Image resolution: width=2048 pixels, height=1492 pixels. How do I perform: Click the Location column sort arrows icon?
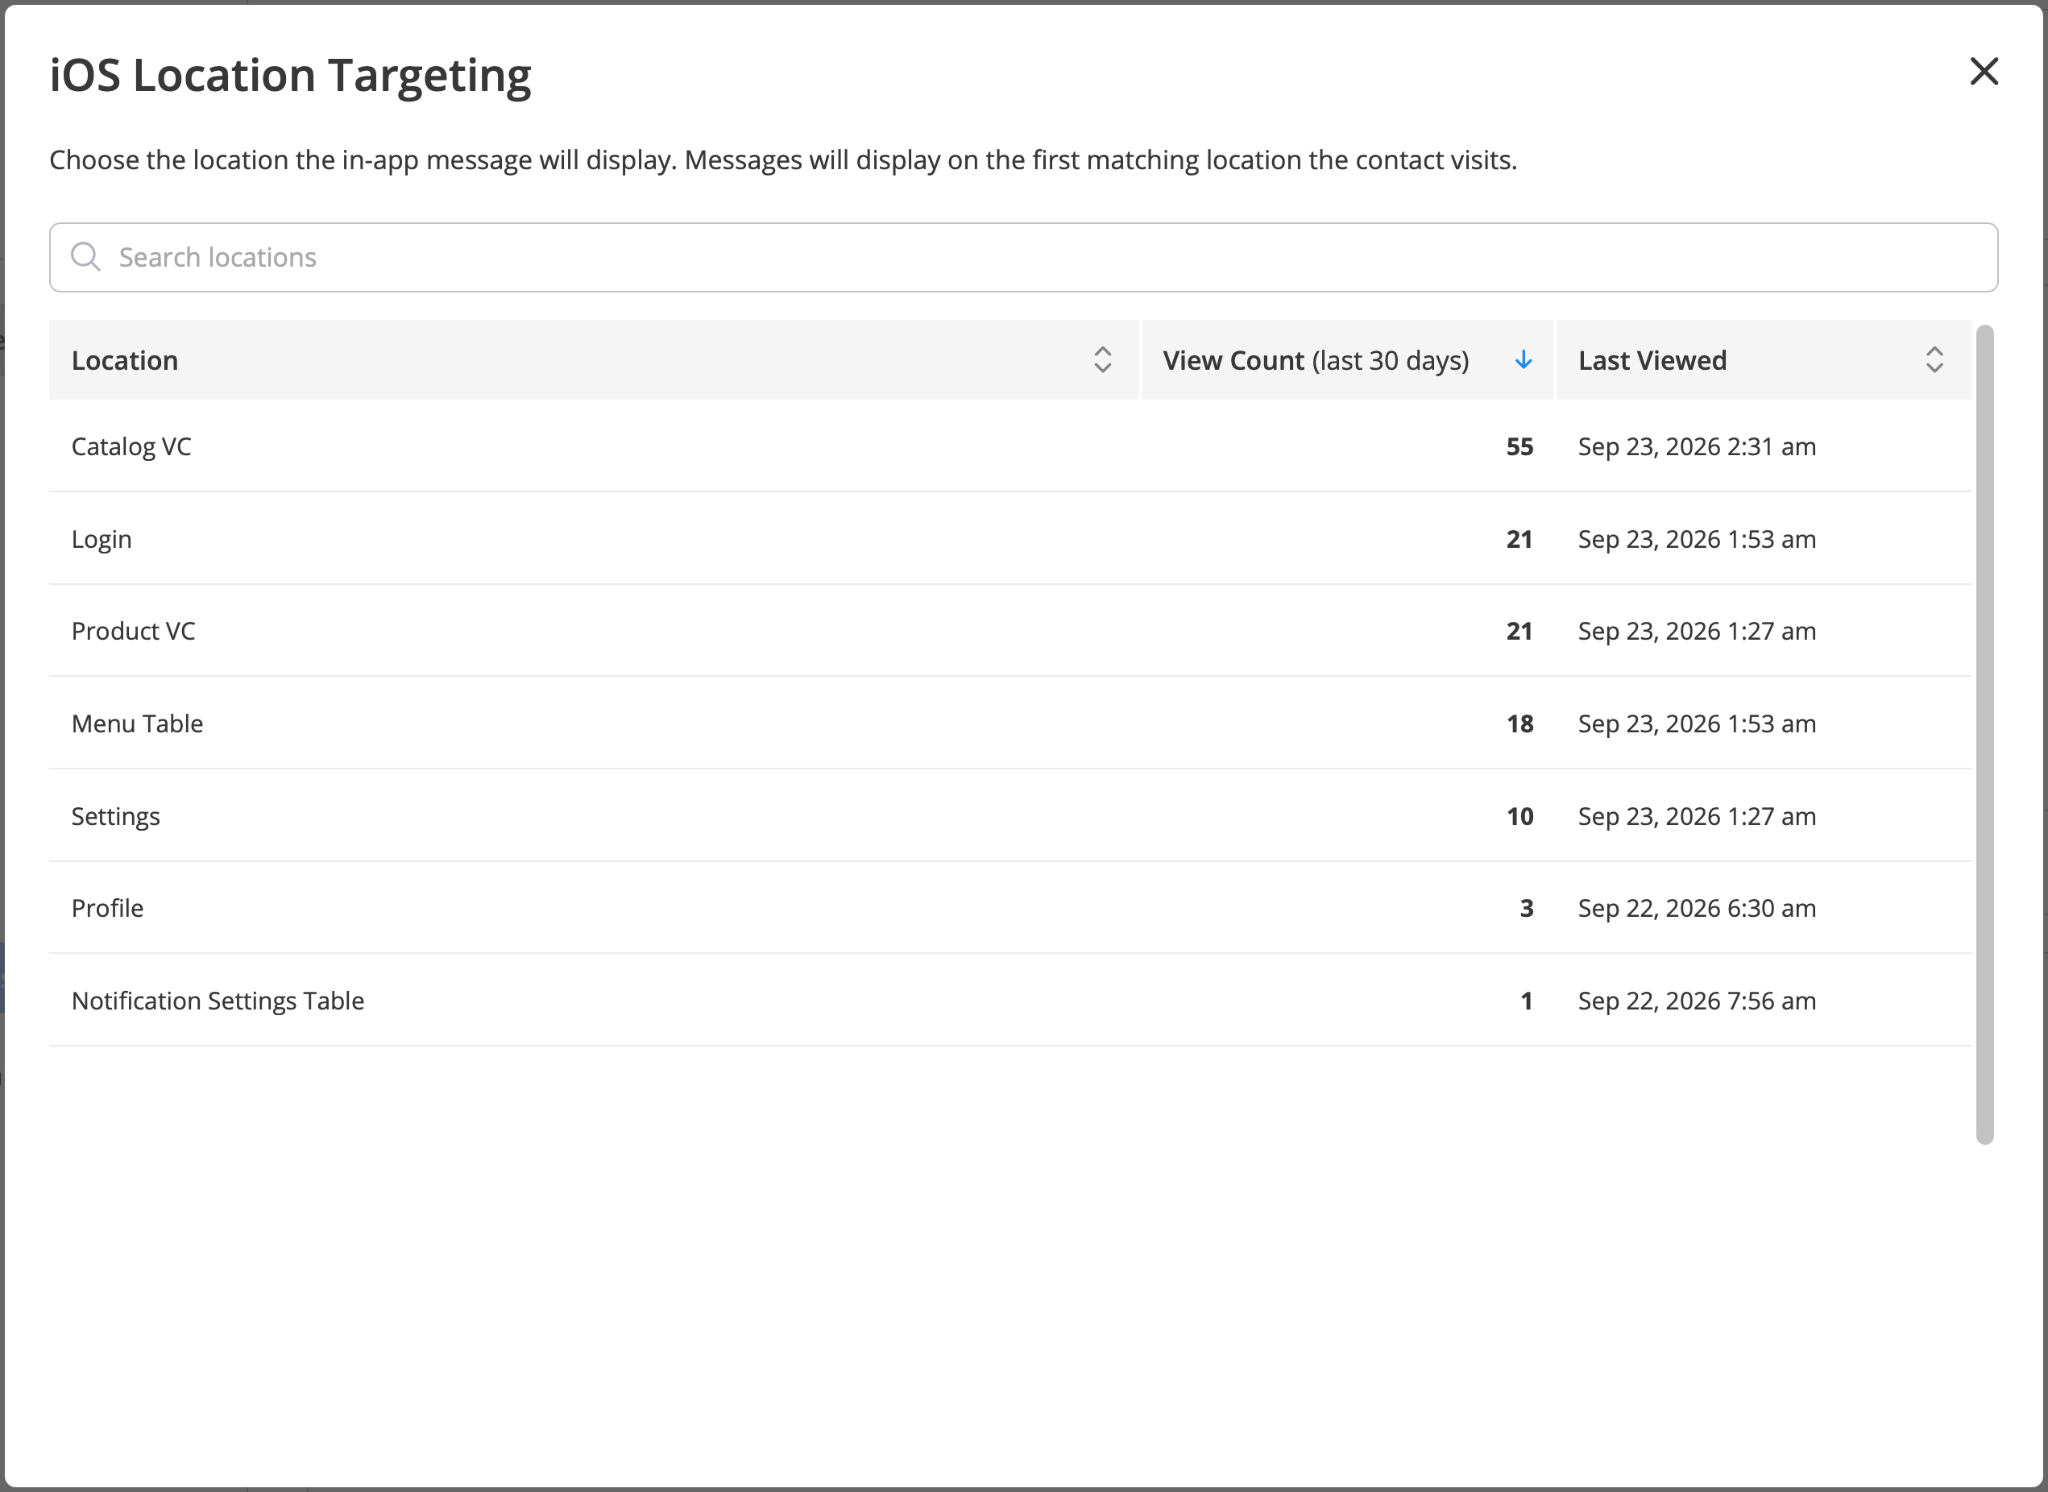[1102, 360]
